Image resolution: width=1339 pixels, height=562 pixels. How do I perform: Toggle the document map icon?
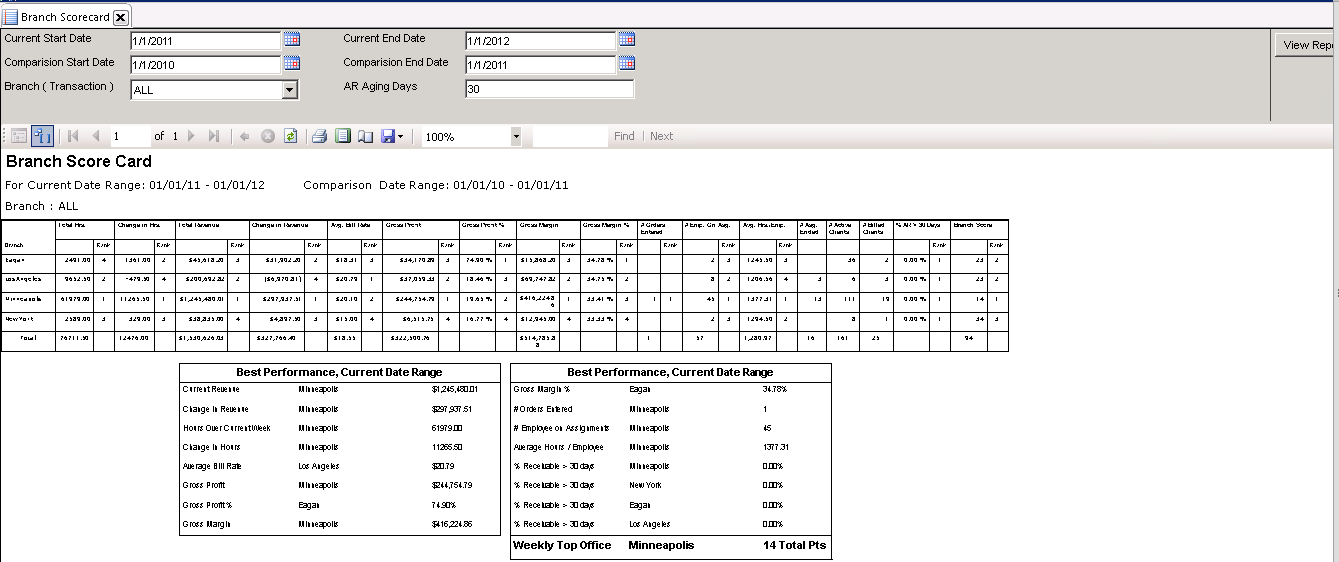point(42,136)
